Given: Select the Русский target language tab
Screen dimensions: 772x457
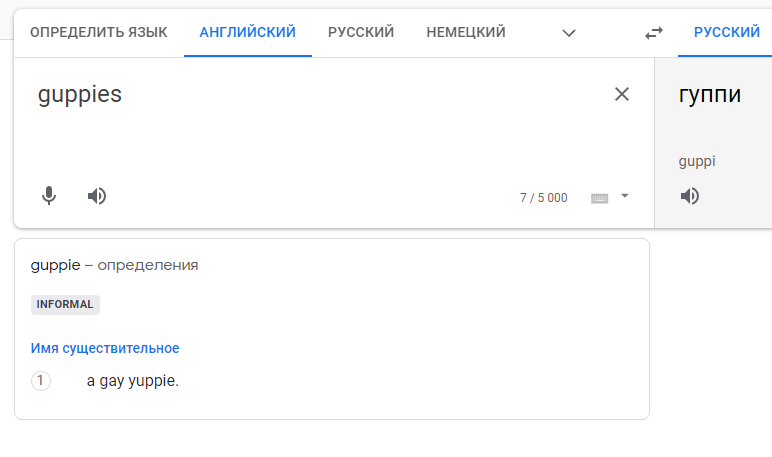Looking at the screenshot, I should pos(727,33).
